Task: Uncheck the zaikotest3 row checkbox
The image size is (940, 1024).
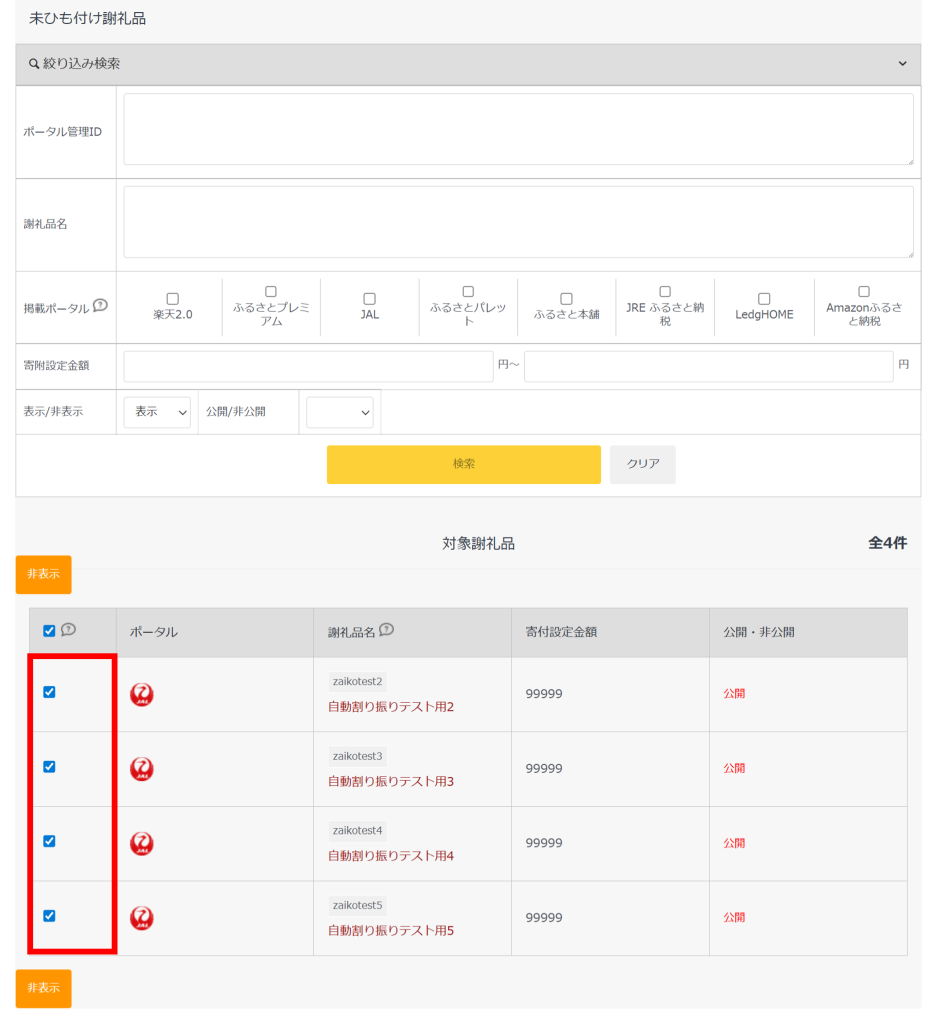Action: coord(49,767)
